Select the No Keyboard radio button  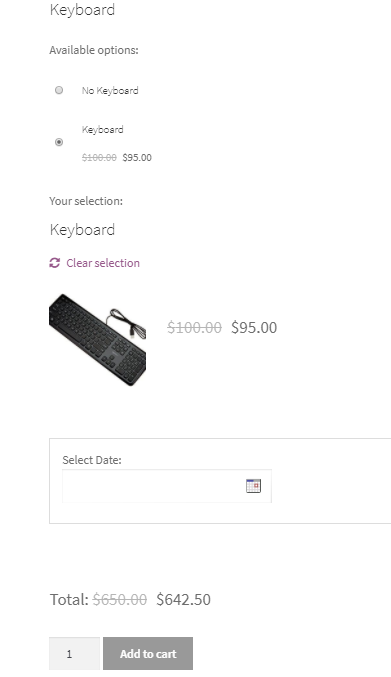(59, 90)
